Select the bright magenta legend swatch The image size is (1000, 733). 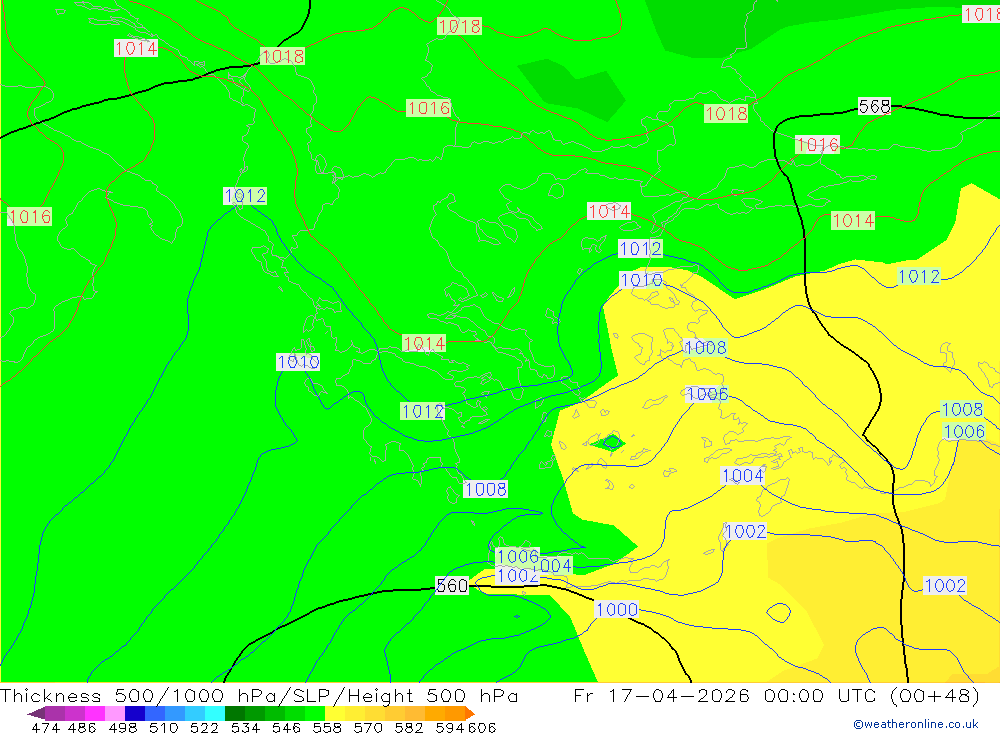tap(95, 713)
